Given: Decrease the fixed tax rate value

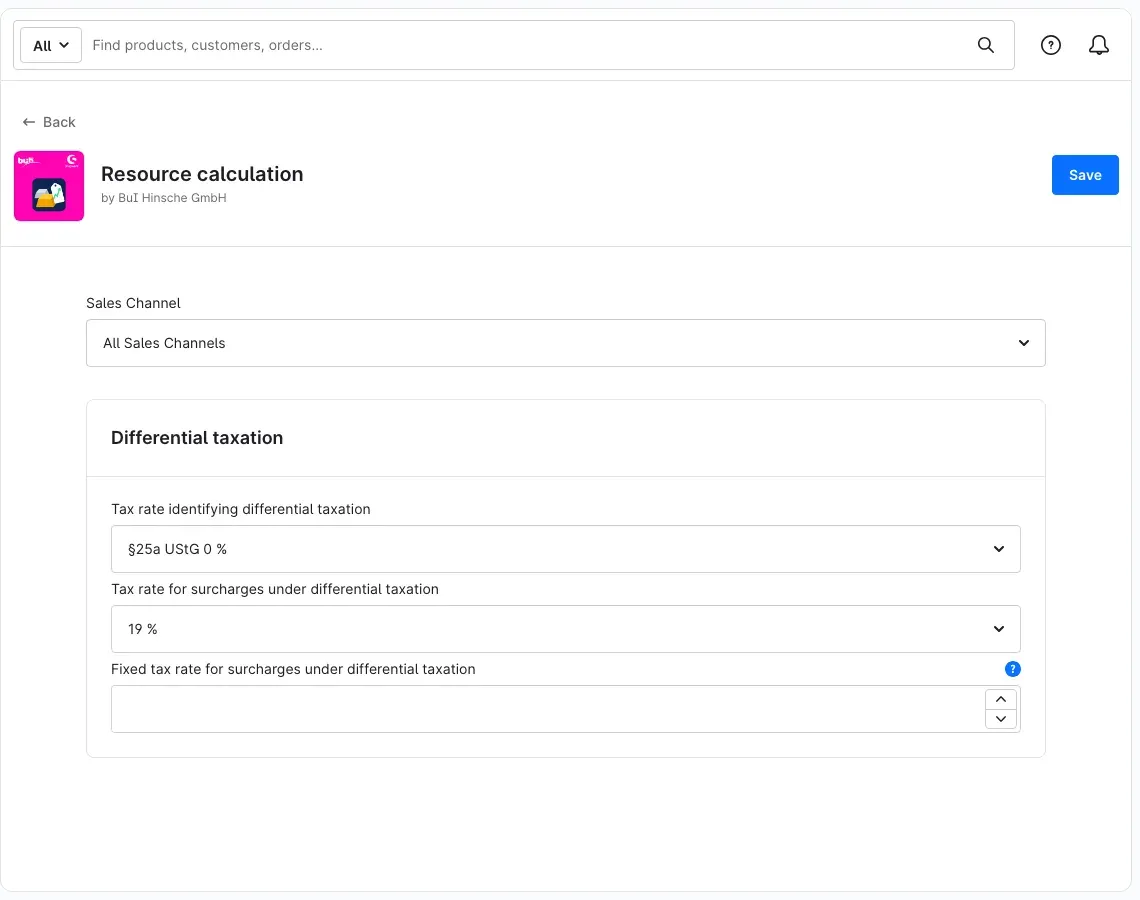Looking at the screenshot, I should (x=1000, y=719).
